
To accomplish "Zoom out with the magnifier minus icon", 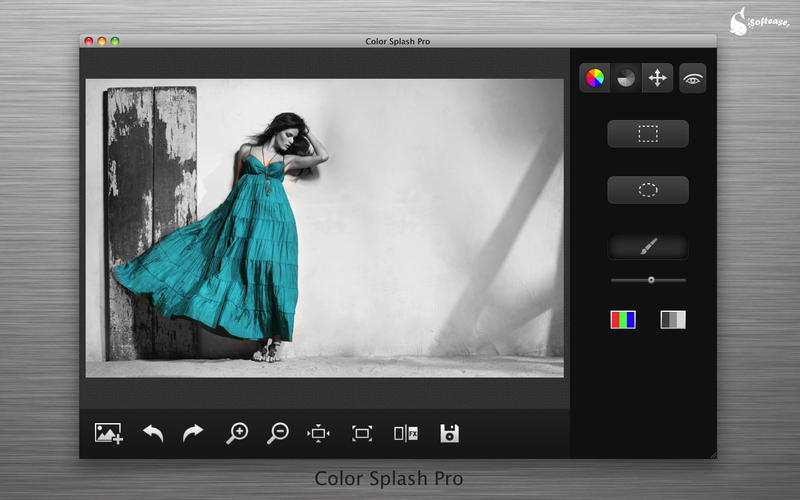I will tap(278, 433).
